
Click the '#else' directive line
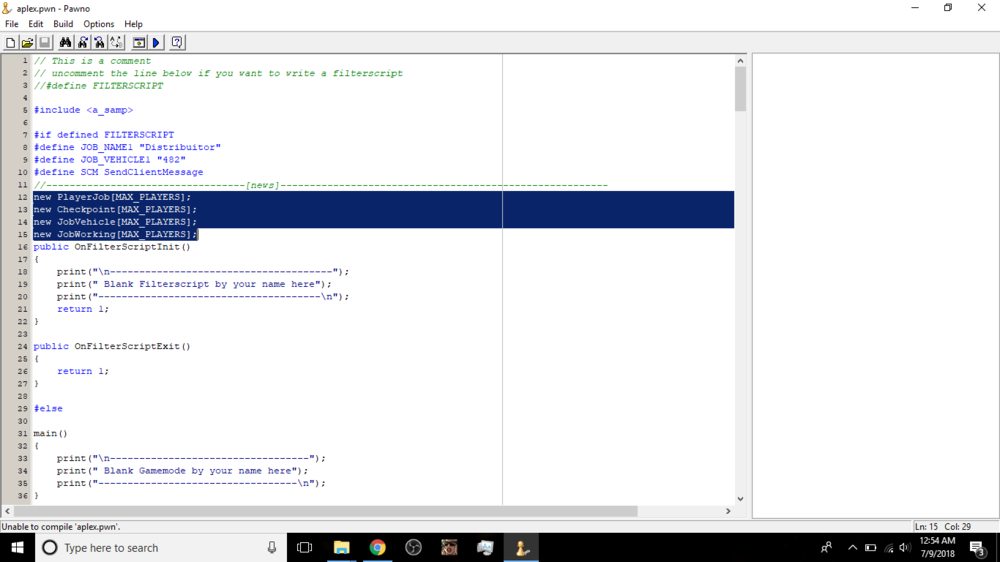pyautogui.click(x=48, y=408)
